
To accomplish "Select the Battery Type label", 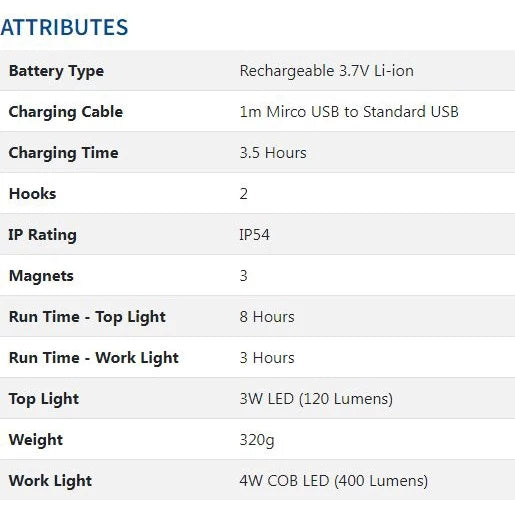I will point(56,71).
